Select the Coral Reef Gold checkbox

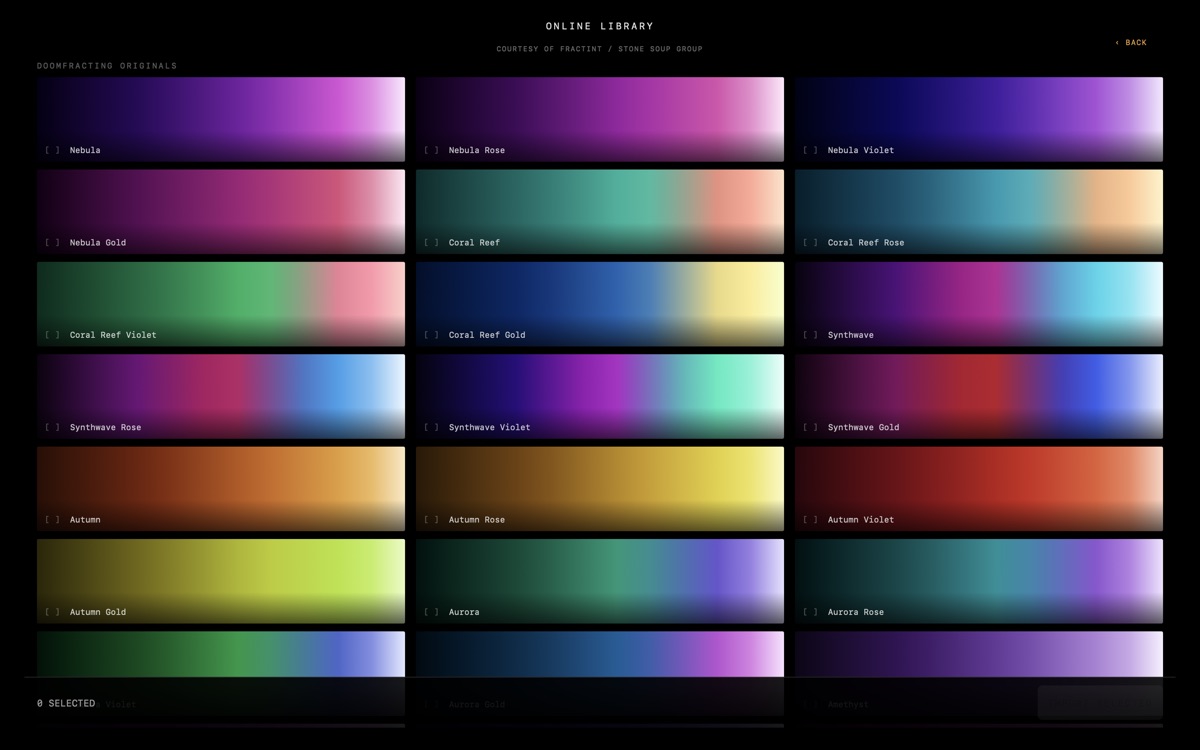coord(431,335)
